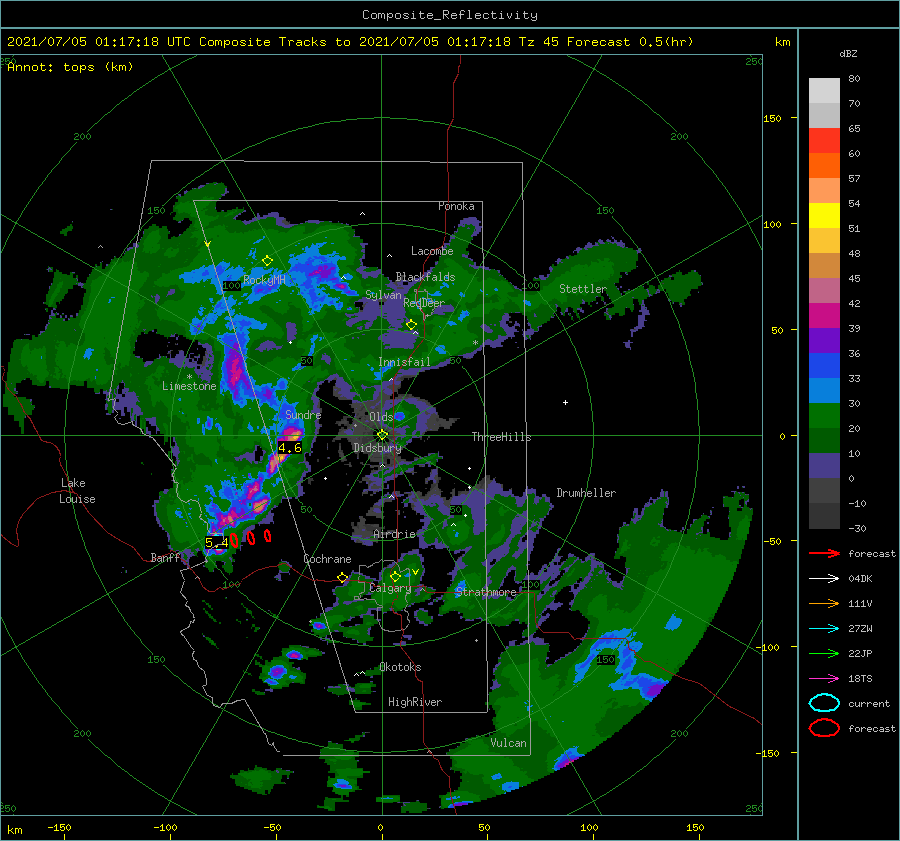900x841 pixels.
Task: Click the Cochrane town label
Action: (x=327, y=559)
